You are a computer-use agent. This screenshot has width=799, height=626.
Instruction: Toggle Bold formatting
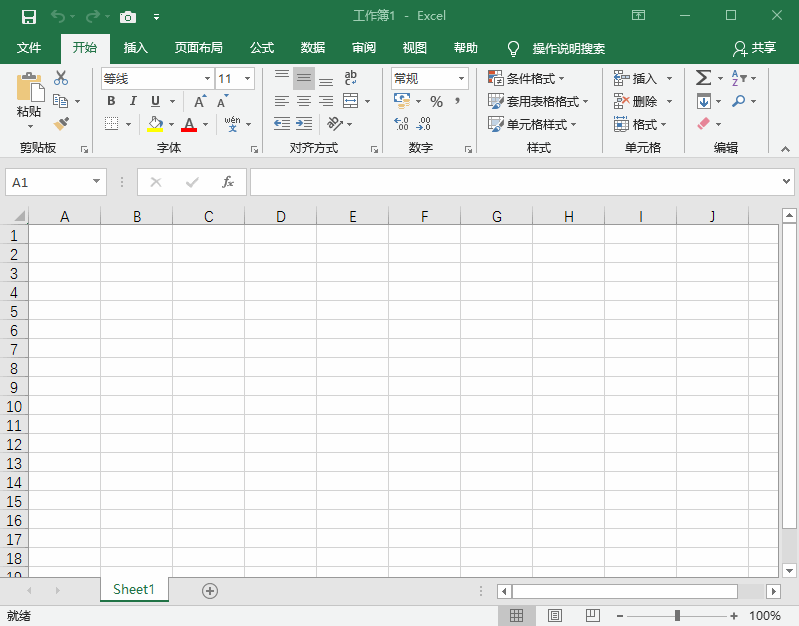111,101
